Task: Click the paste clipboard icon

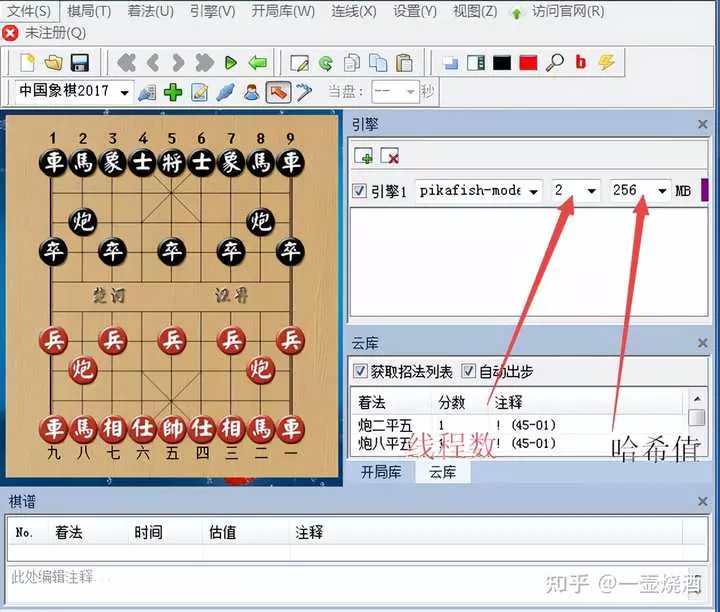Action: pyautogui.click(x=404, y=63)
